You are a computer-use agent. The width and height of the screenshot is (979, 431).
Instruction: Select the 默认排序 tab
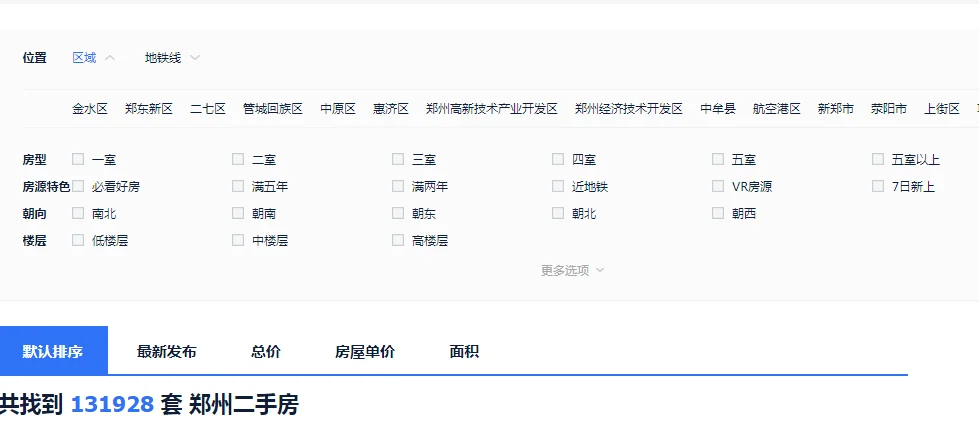[x=54, y=350]
